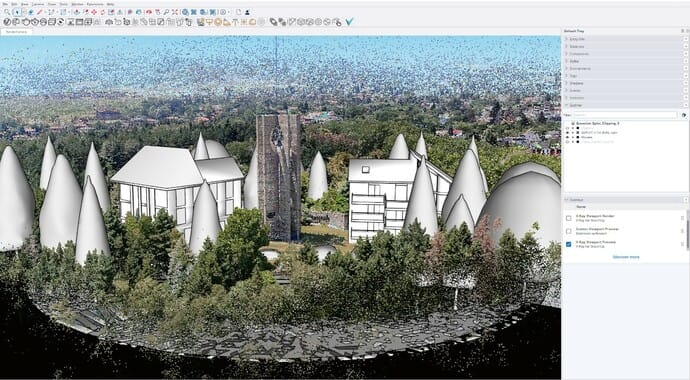Viewport: 690px width, 380px height.
Task: Click the first icon in the second toolbar row
Action: pos(7,22)
